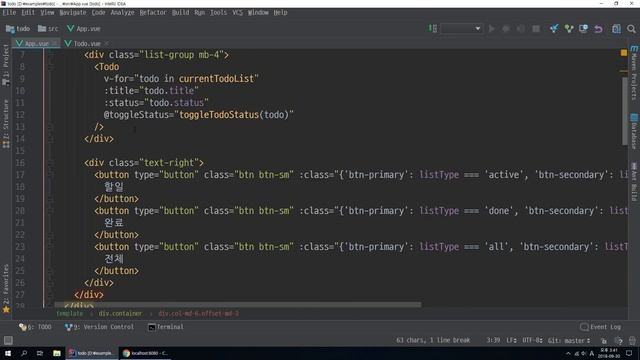Image resolution: width=640 pixels, height=360 pixels.
Task: Click the Git: master branch widget
Action: (x=569, y=340)
